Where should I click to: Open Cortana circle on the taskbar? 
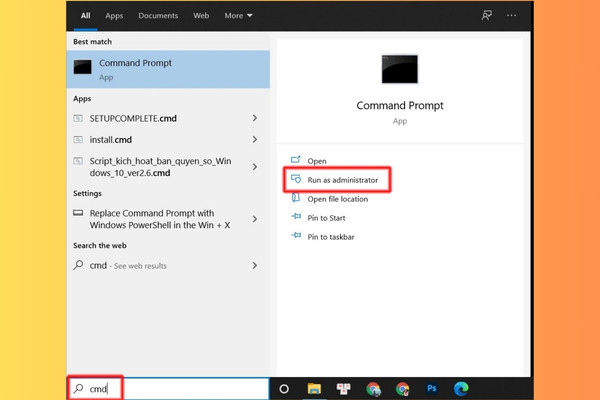coord(284,389)
